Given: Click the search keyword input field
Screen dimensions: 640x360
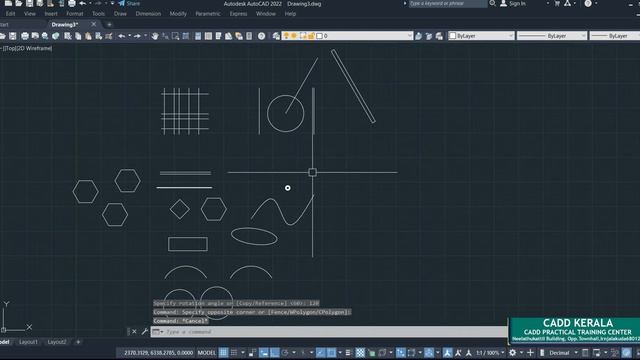Looking at the screenshot, I should [x=448, y=4].
